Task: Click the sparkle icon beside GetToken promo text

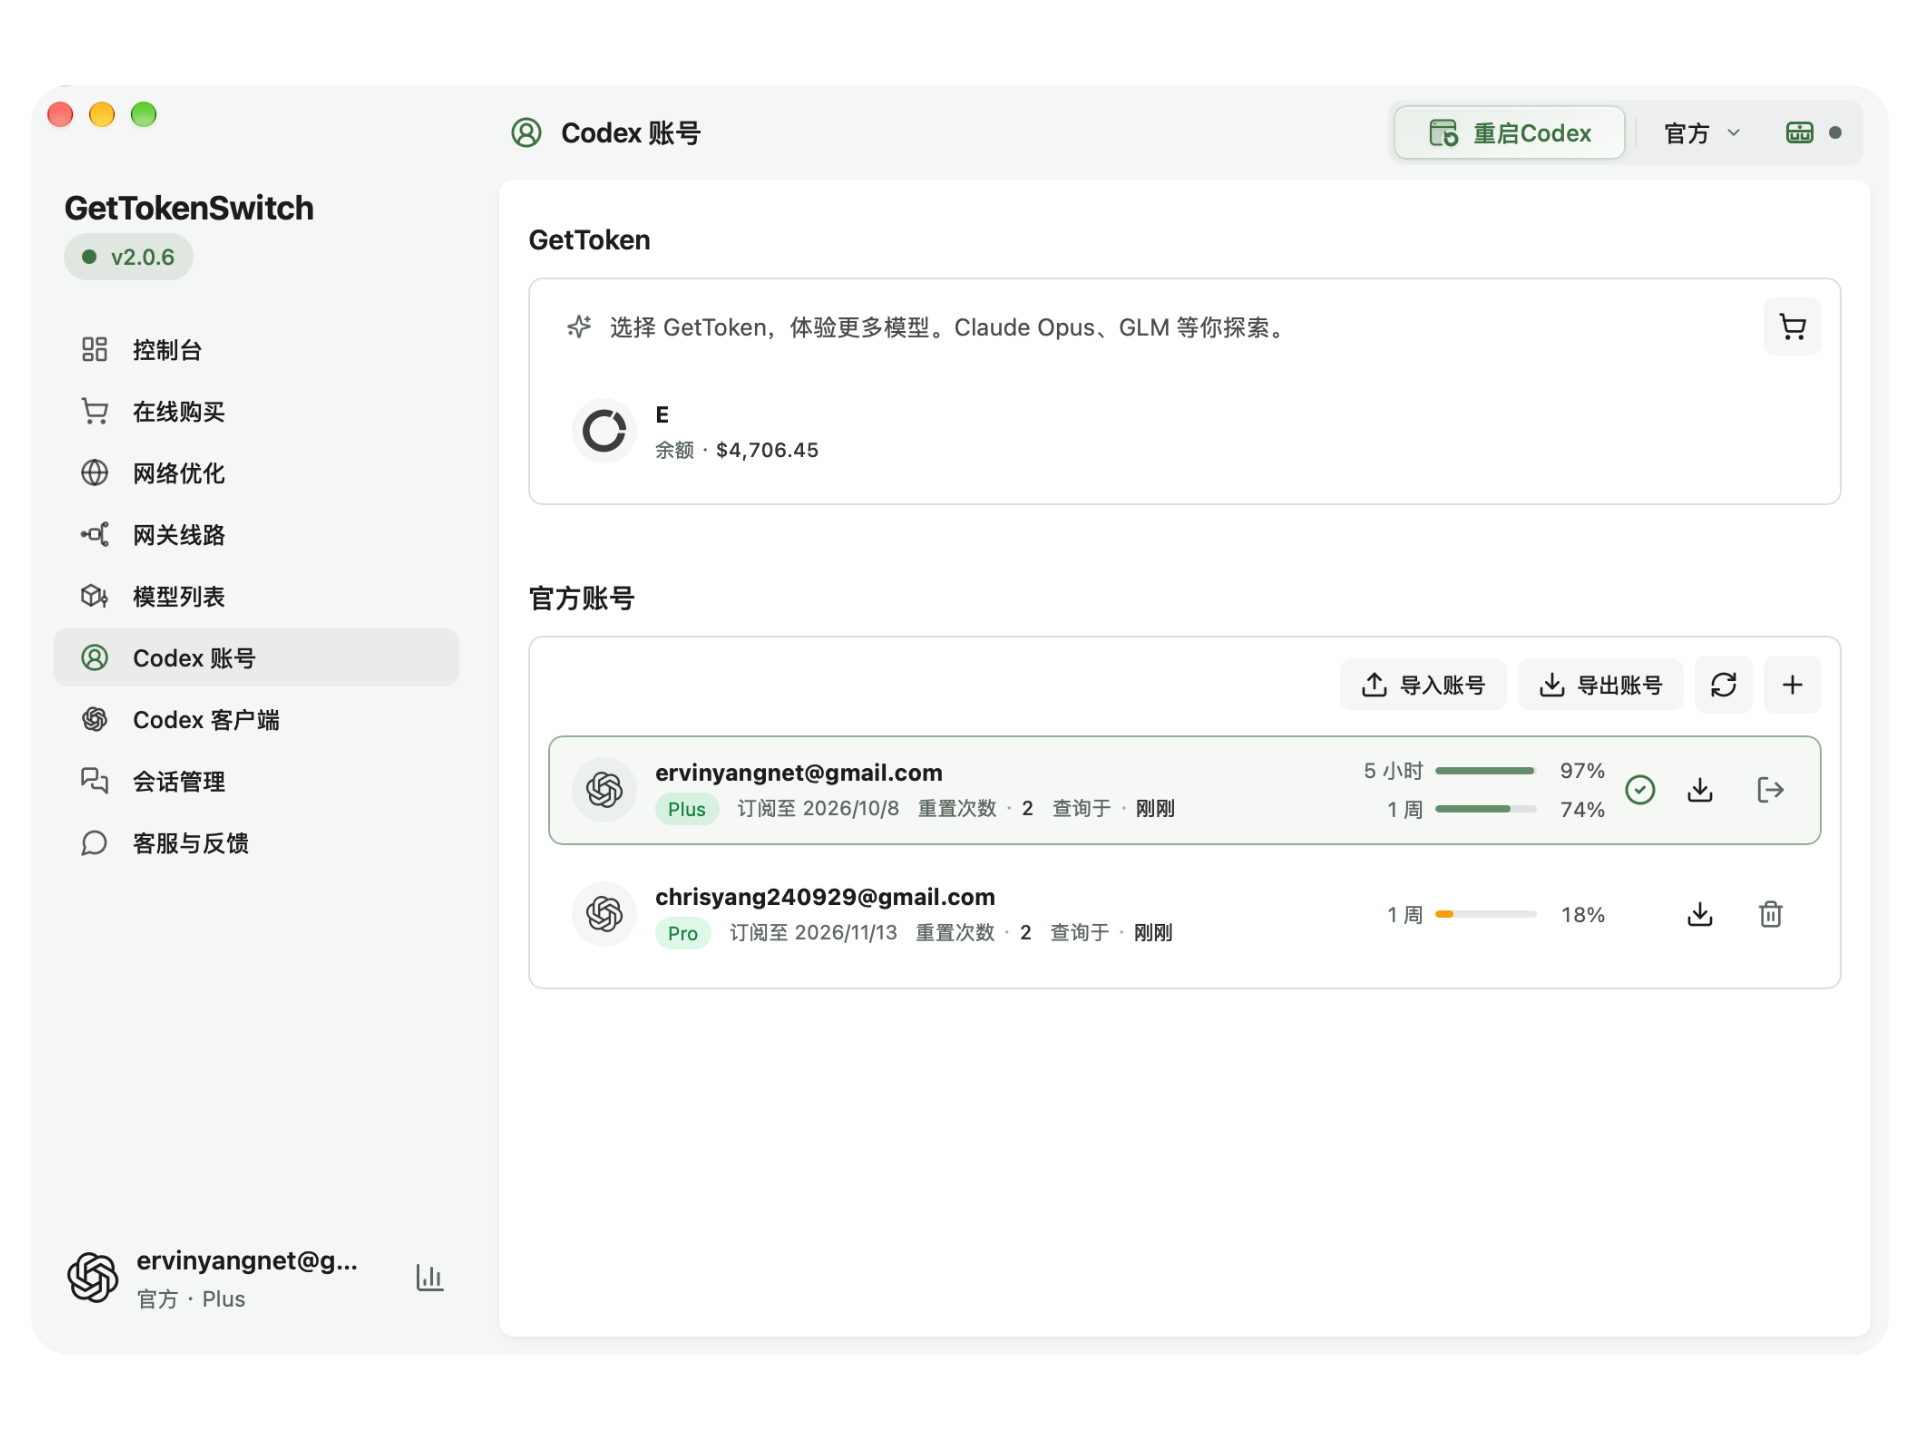Action: 579,327
